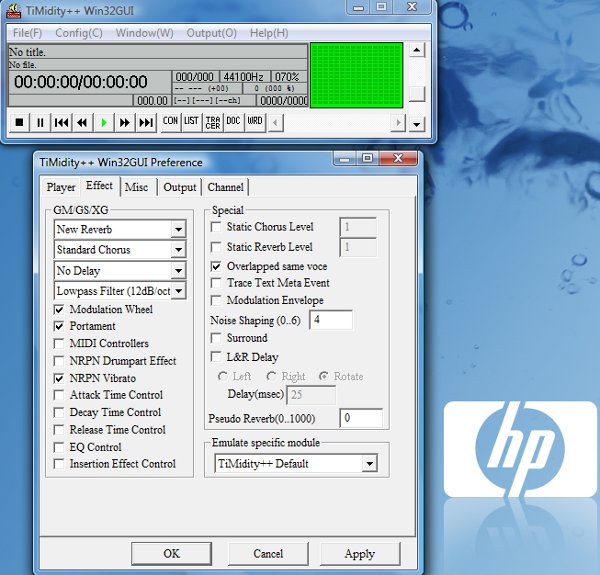Enable EQ Control checkbox
This screenshot has width=600, height=575.
59,447
